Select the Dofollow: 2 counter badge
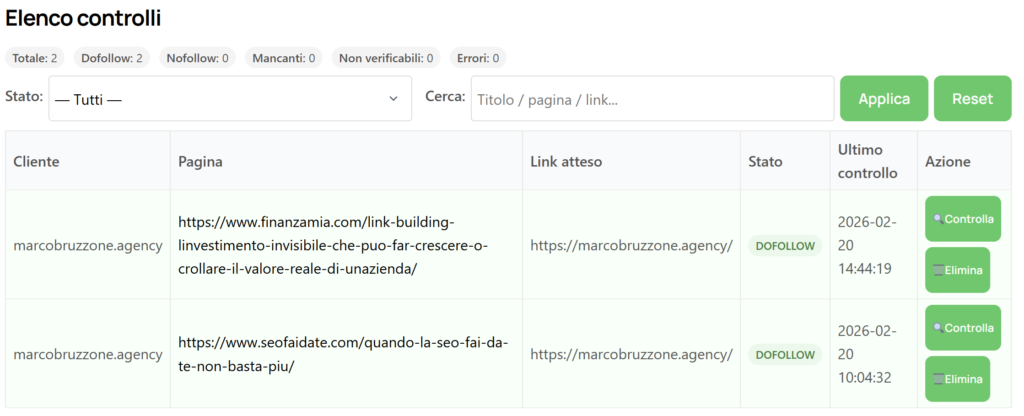 point(112,58)
